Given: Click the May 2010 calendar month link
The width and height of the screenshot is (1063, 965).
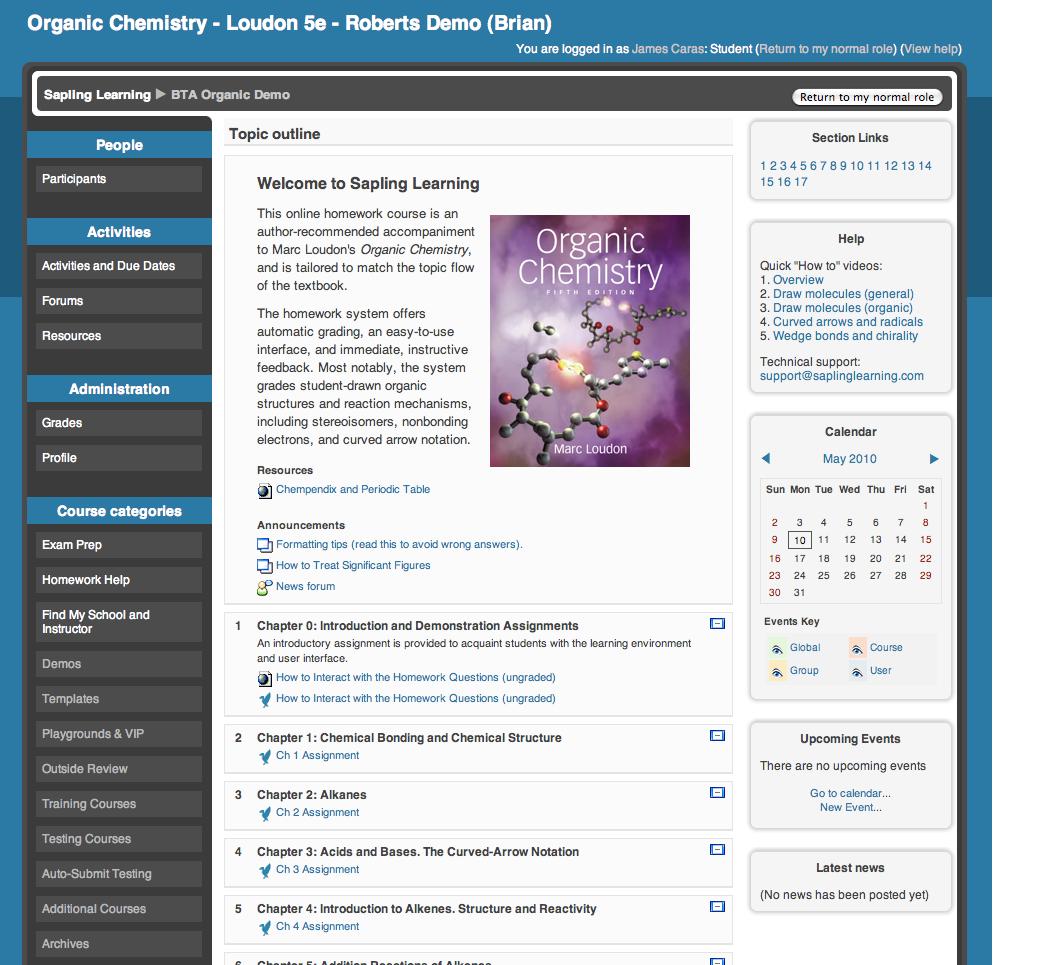Looking at the screenshot, I should pos(849,459).
